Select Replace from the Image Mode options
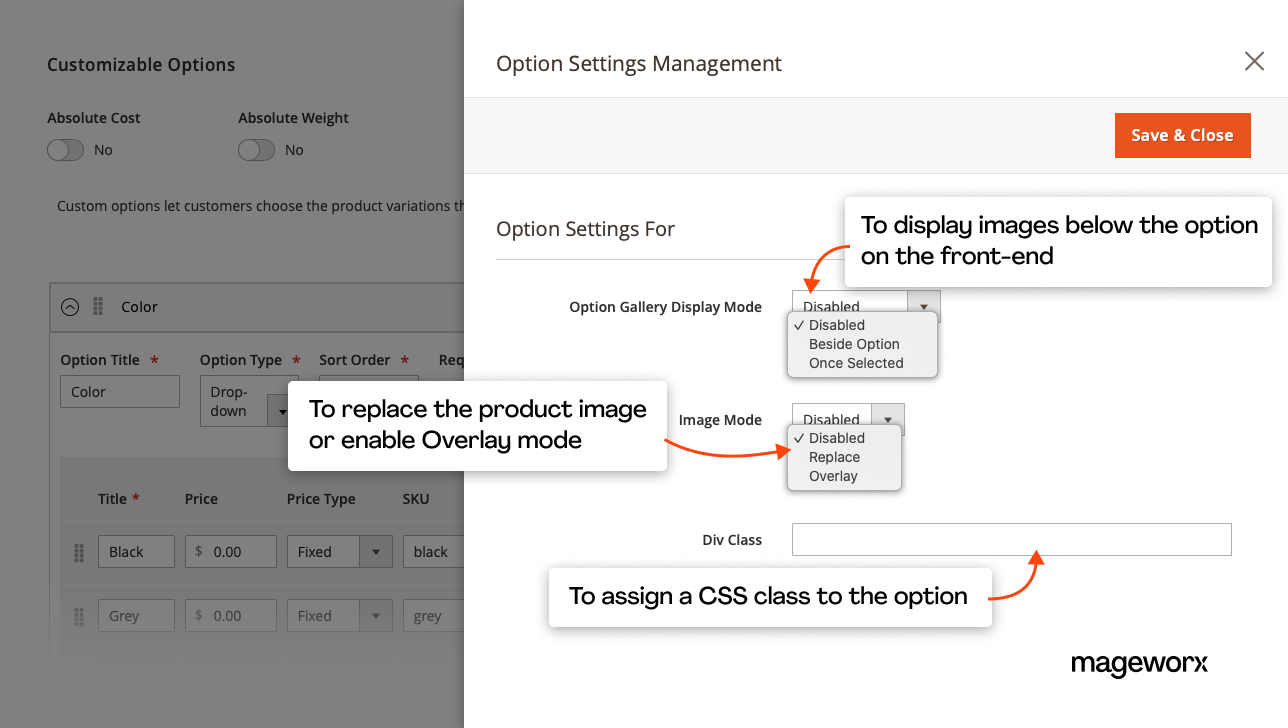The image size is (1288, 728). [x=836, y=457]
